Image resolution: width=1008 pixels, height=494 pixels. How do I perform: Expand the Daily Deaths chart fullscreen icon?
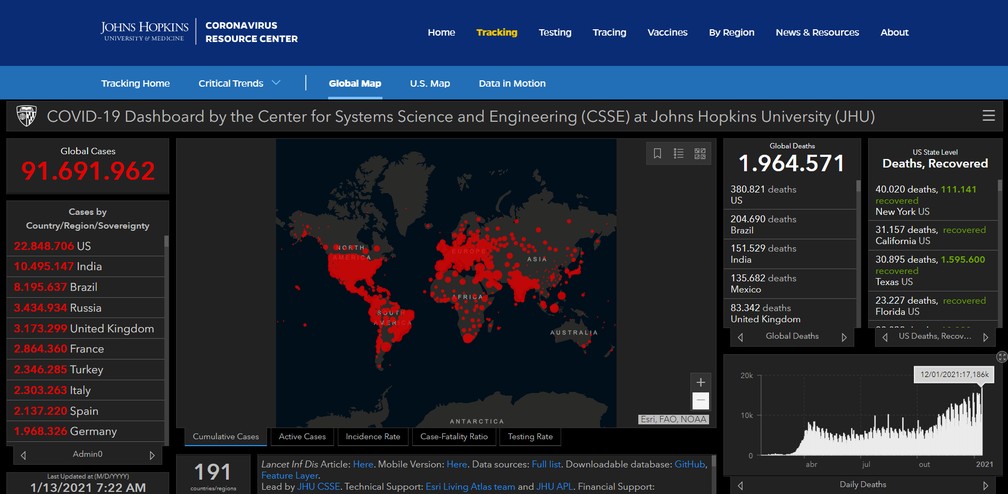[x=1002, y=356]
